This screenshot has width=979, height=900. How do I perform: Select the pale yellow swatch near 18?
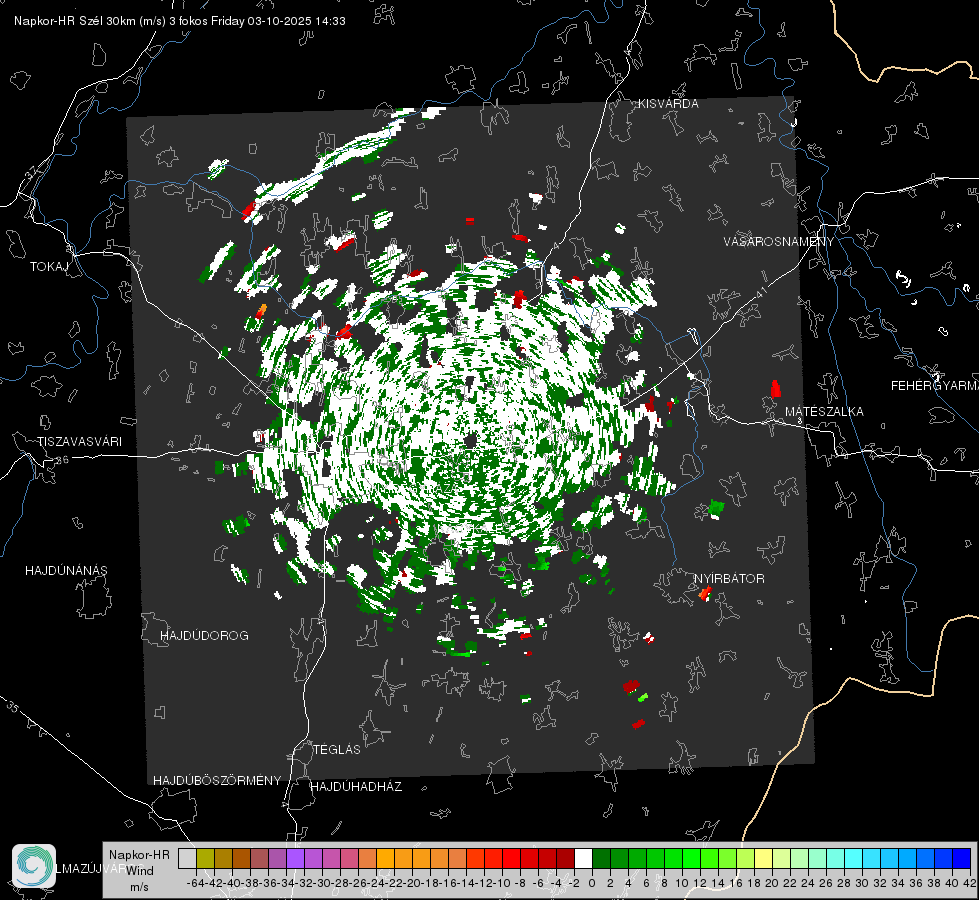pyautogui.click(x=764, y=859)
